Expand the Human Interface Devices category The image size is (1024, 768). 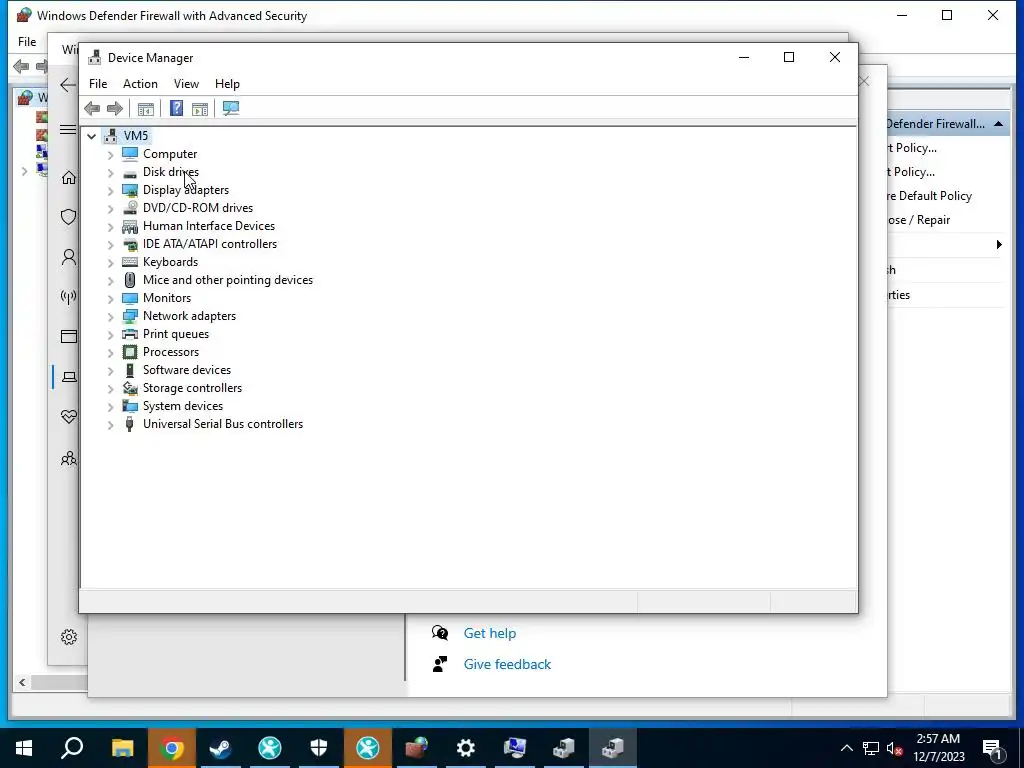pos(110,227)
